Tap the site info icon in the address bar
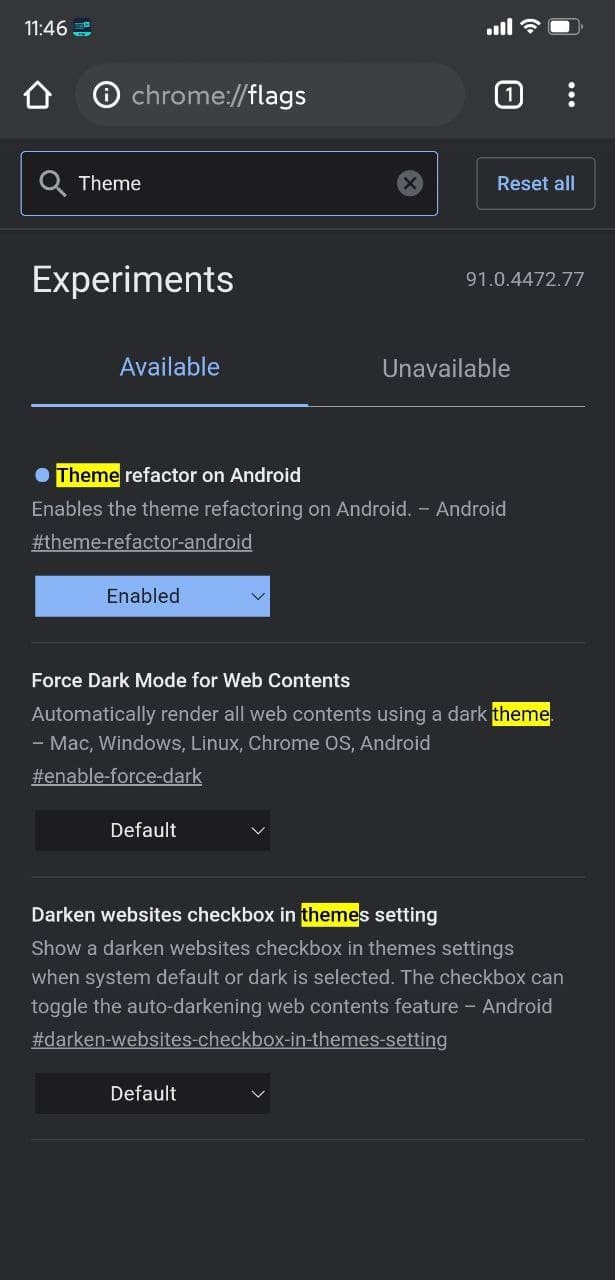The height and width of the screenshot is (1280, 615). (106, 96)
